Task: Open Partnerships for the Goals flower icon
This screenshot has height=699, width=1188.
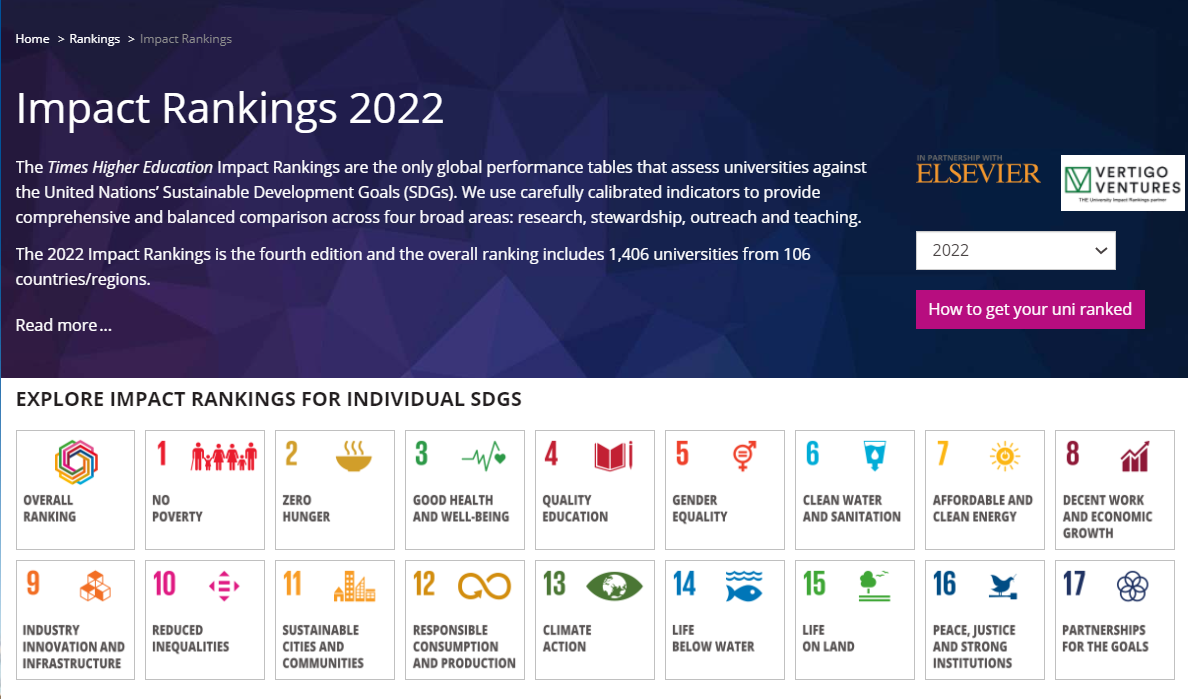Action: click(1133, 586)
